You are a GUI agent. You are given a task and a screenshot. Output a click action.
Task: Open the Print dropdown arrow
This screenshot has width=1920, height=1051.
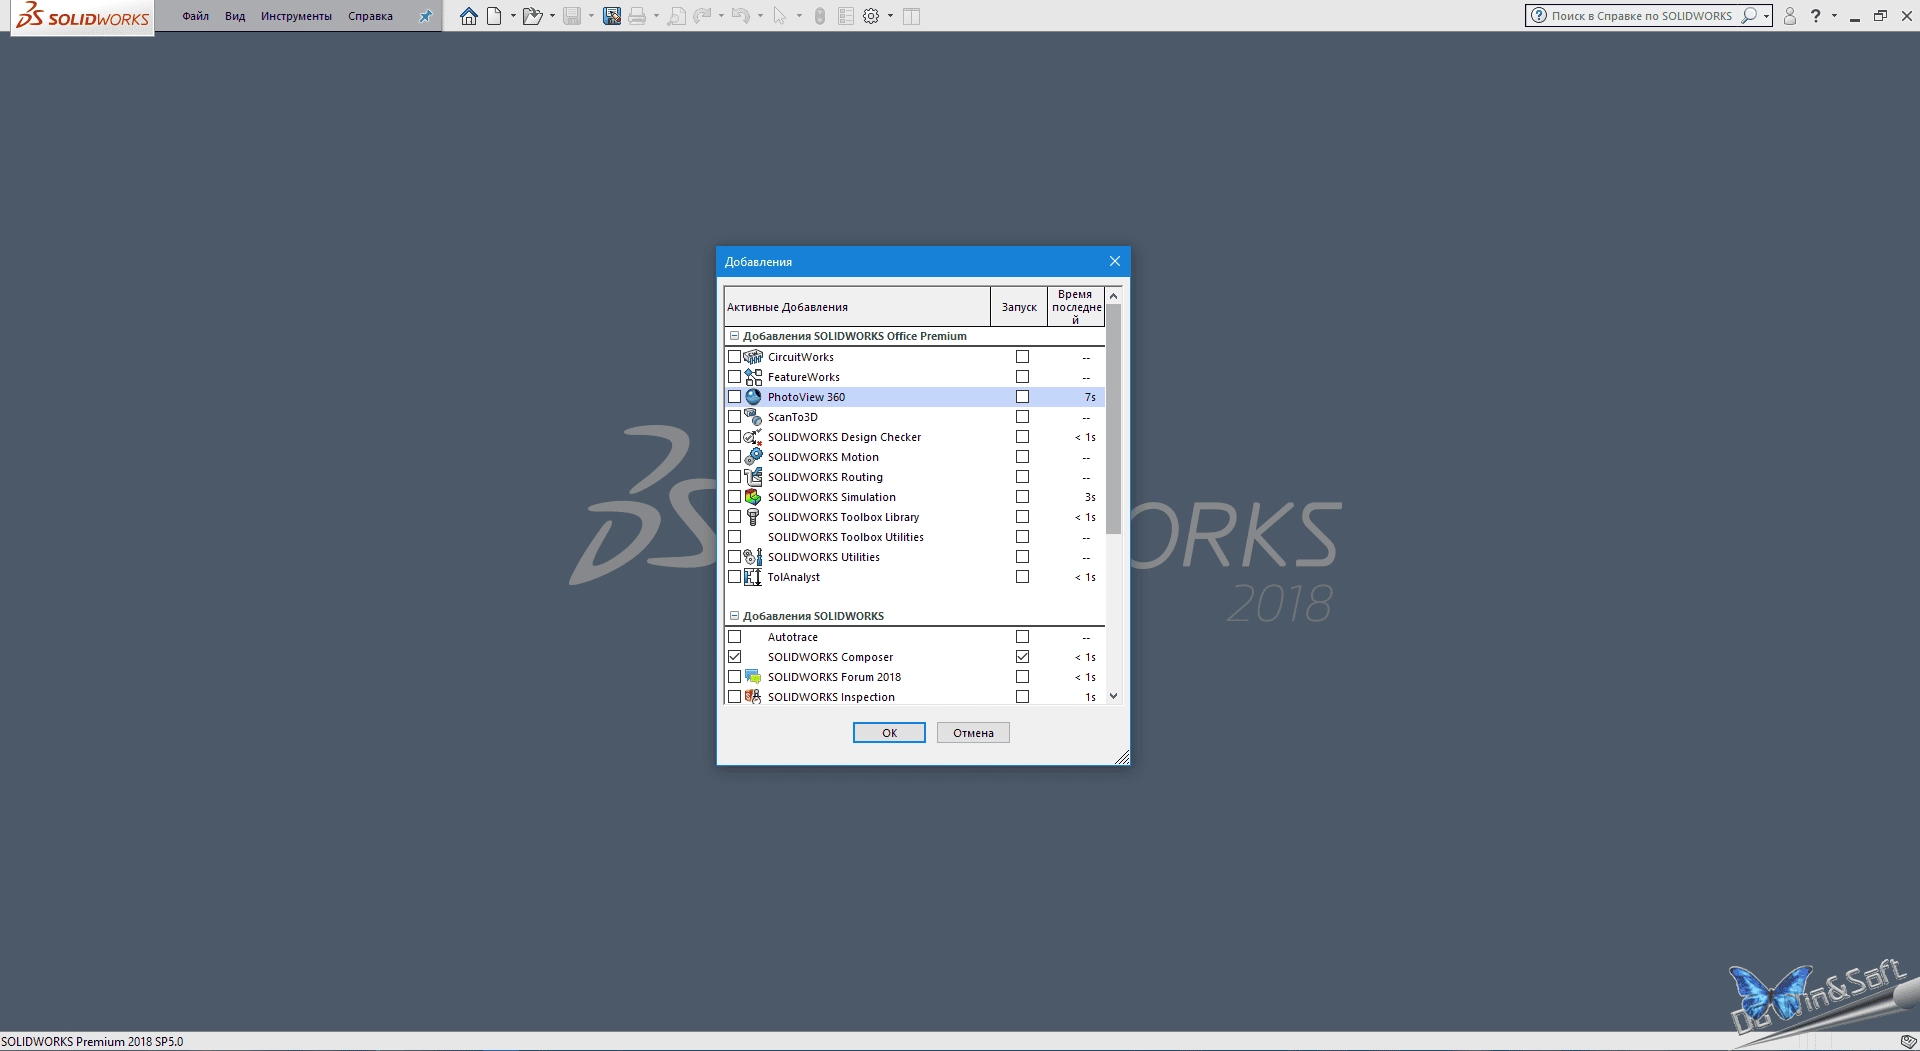pyautogui.click(x=656, y=16)
